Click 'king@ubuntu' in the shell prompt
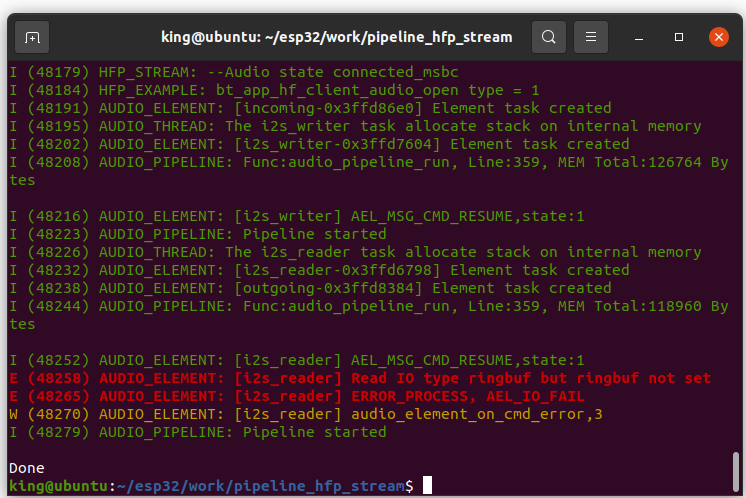The width and height of the screenshot is (746, 498). [x=59, y=487]
